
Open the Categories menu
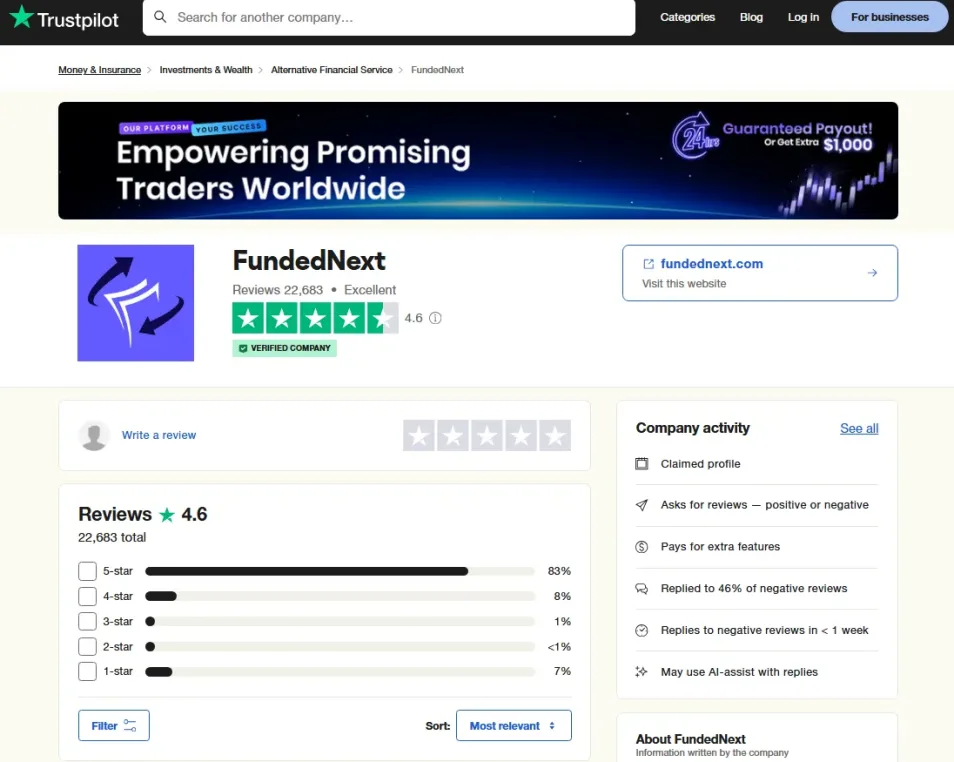pos(688,17)
